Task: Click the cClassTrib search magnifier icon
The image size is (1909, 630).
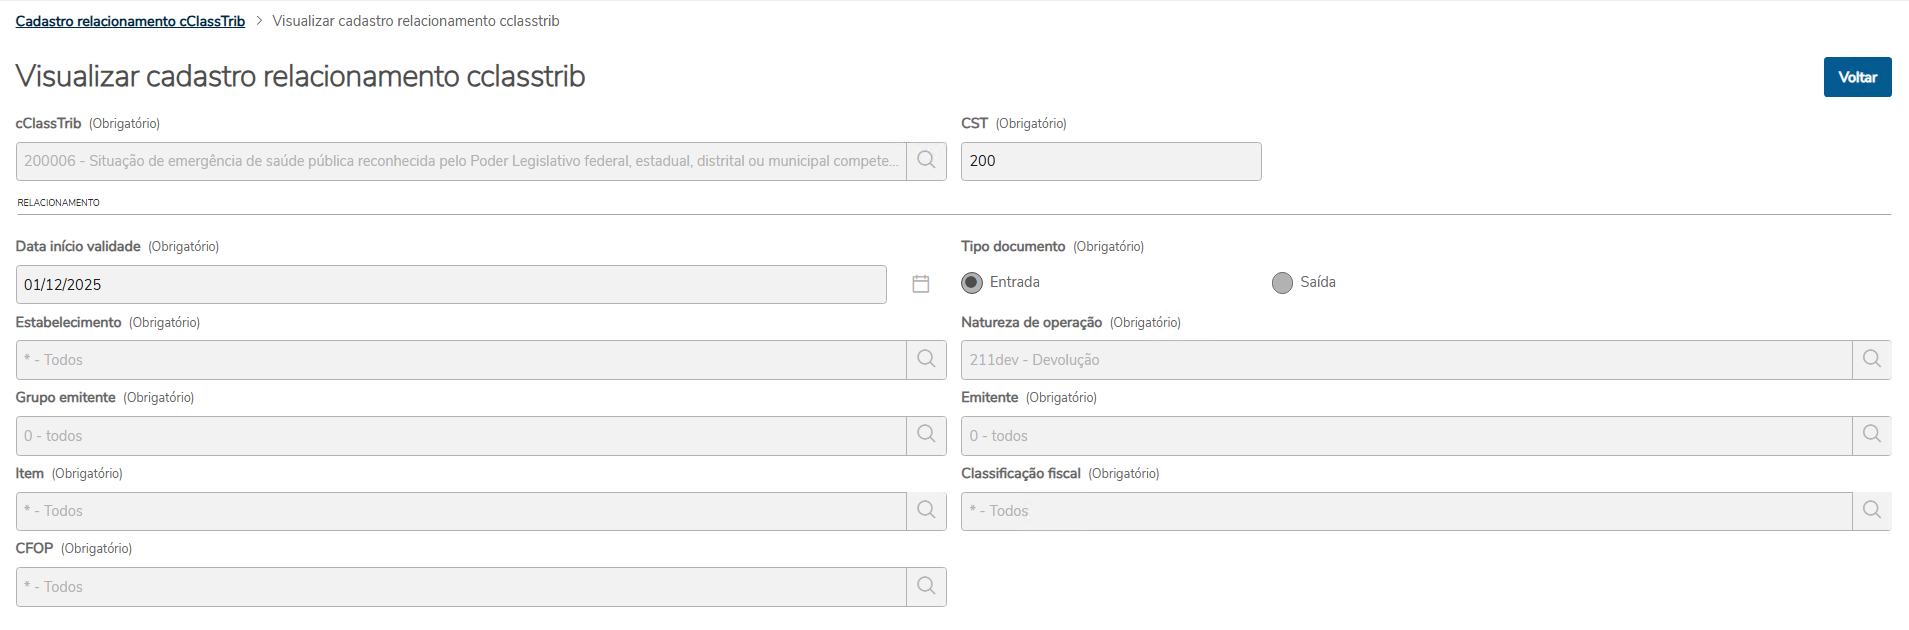Action: [926, 161]
